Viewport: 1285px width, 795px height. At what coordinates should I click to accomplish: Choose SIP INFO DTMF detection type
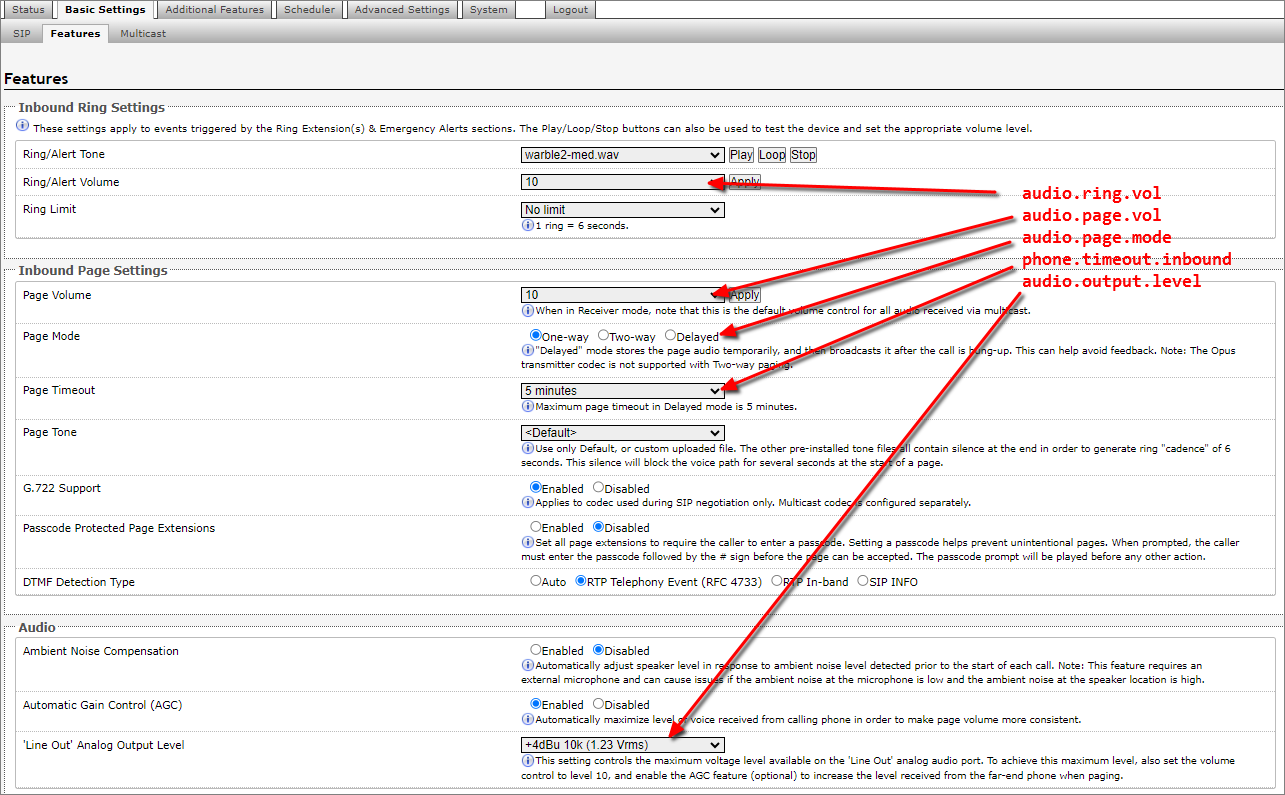point(863,581)
